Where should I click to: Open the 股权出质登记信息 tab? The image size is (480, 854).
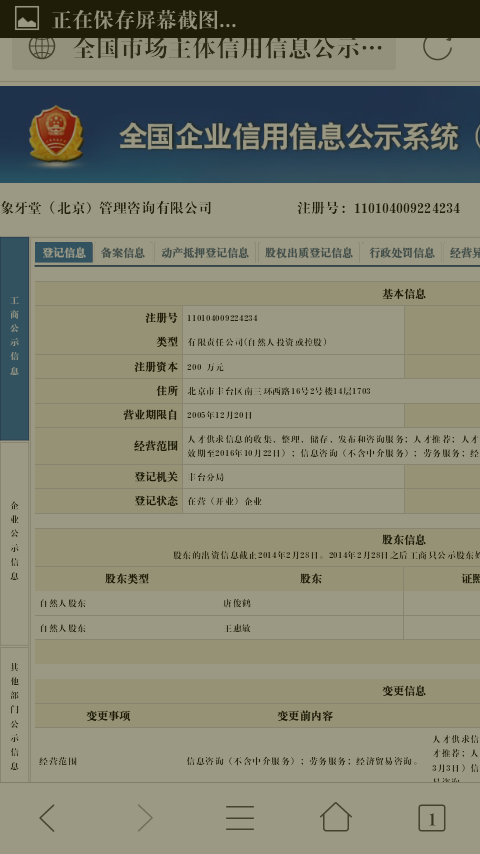308,253
